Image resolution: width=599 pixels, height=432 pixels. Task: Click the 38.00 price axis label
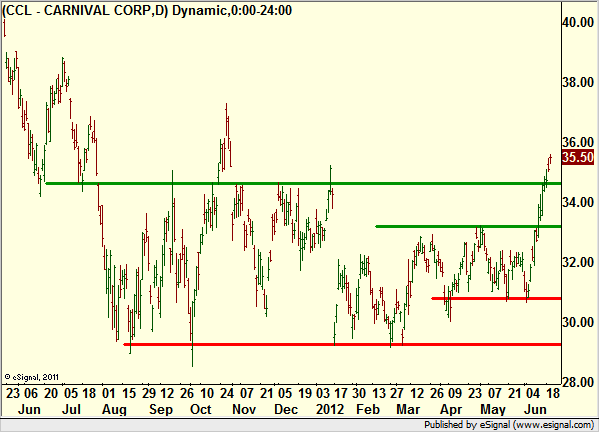(578, 82)
